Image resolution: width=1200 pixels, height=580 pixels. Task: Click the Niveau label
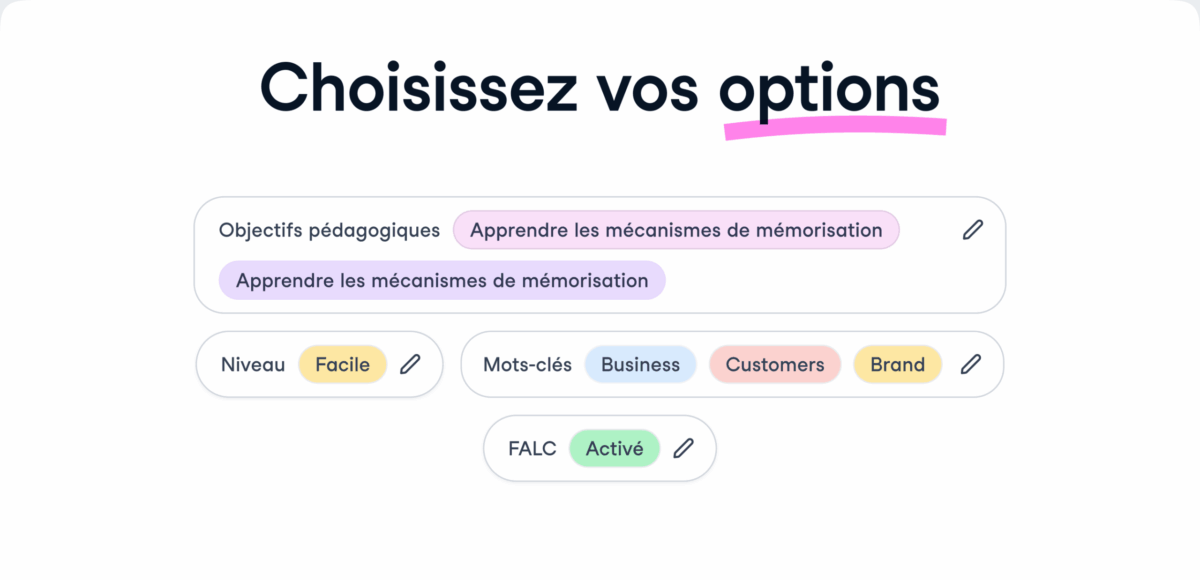point(253,364)
